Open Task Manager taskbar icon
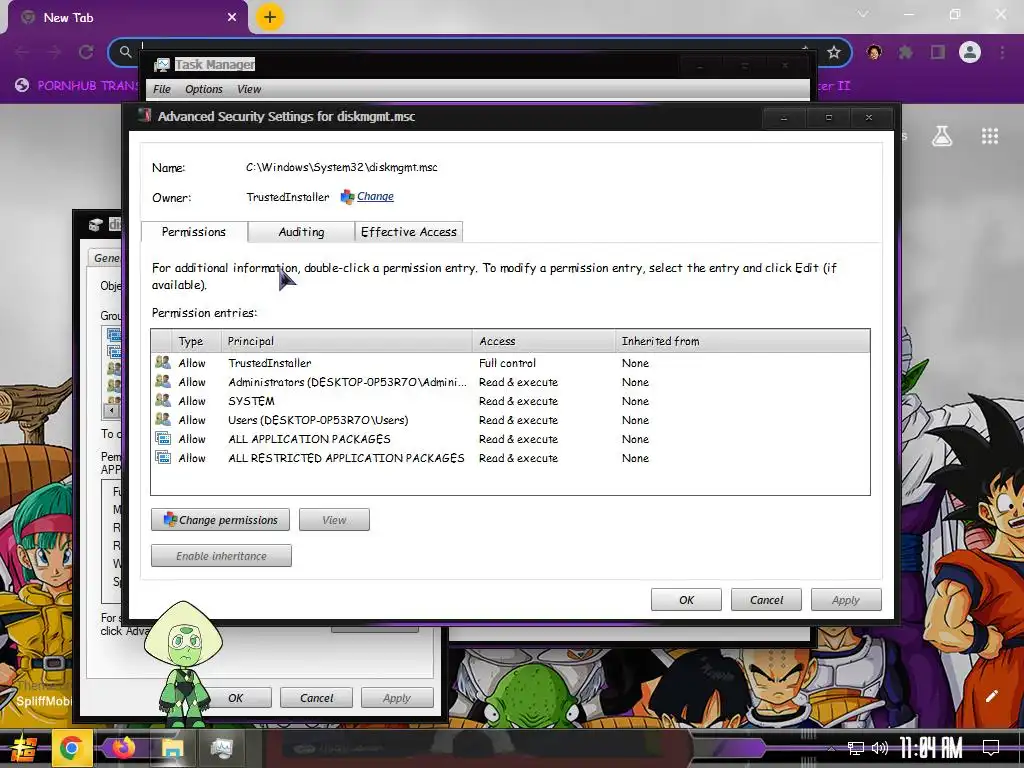 221,748
